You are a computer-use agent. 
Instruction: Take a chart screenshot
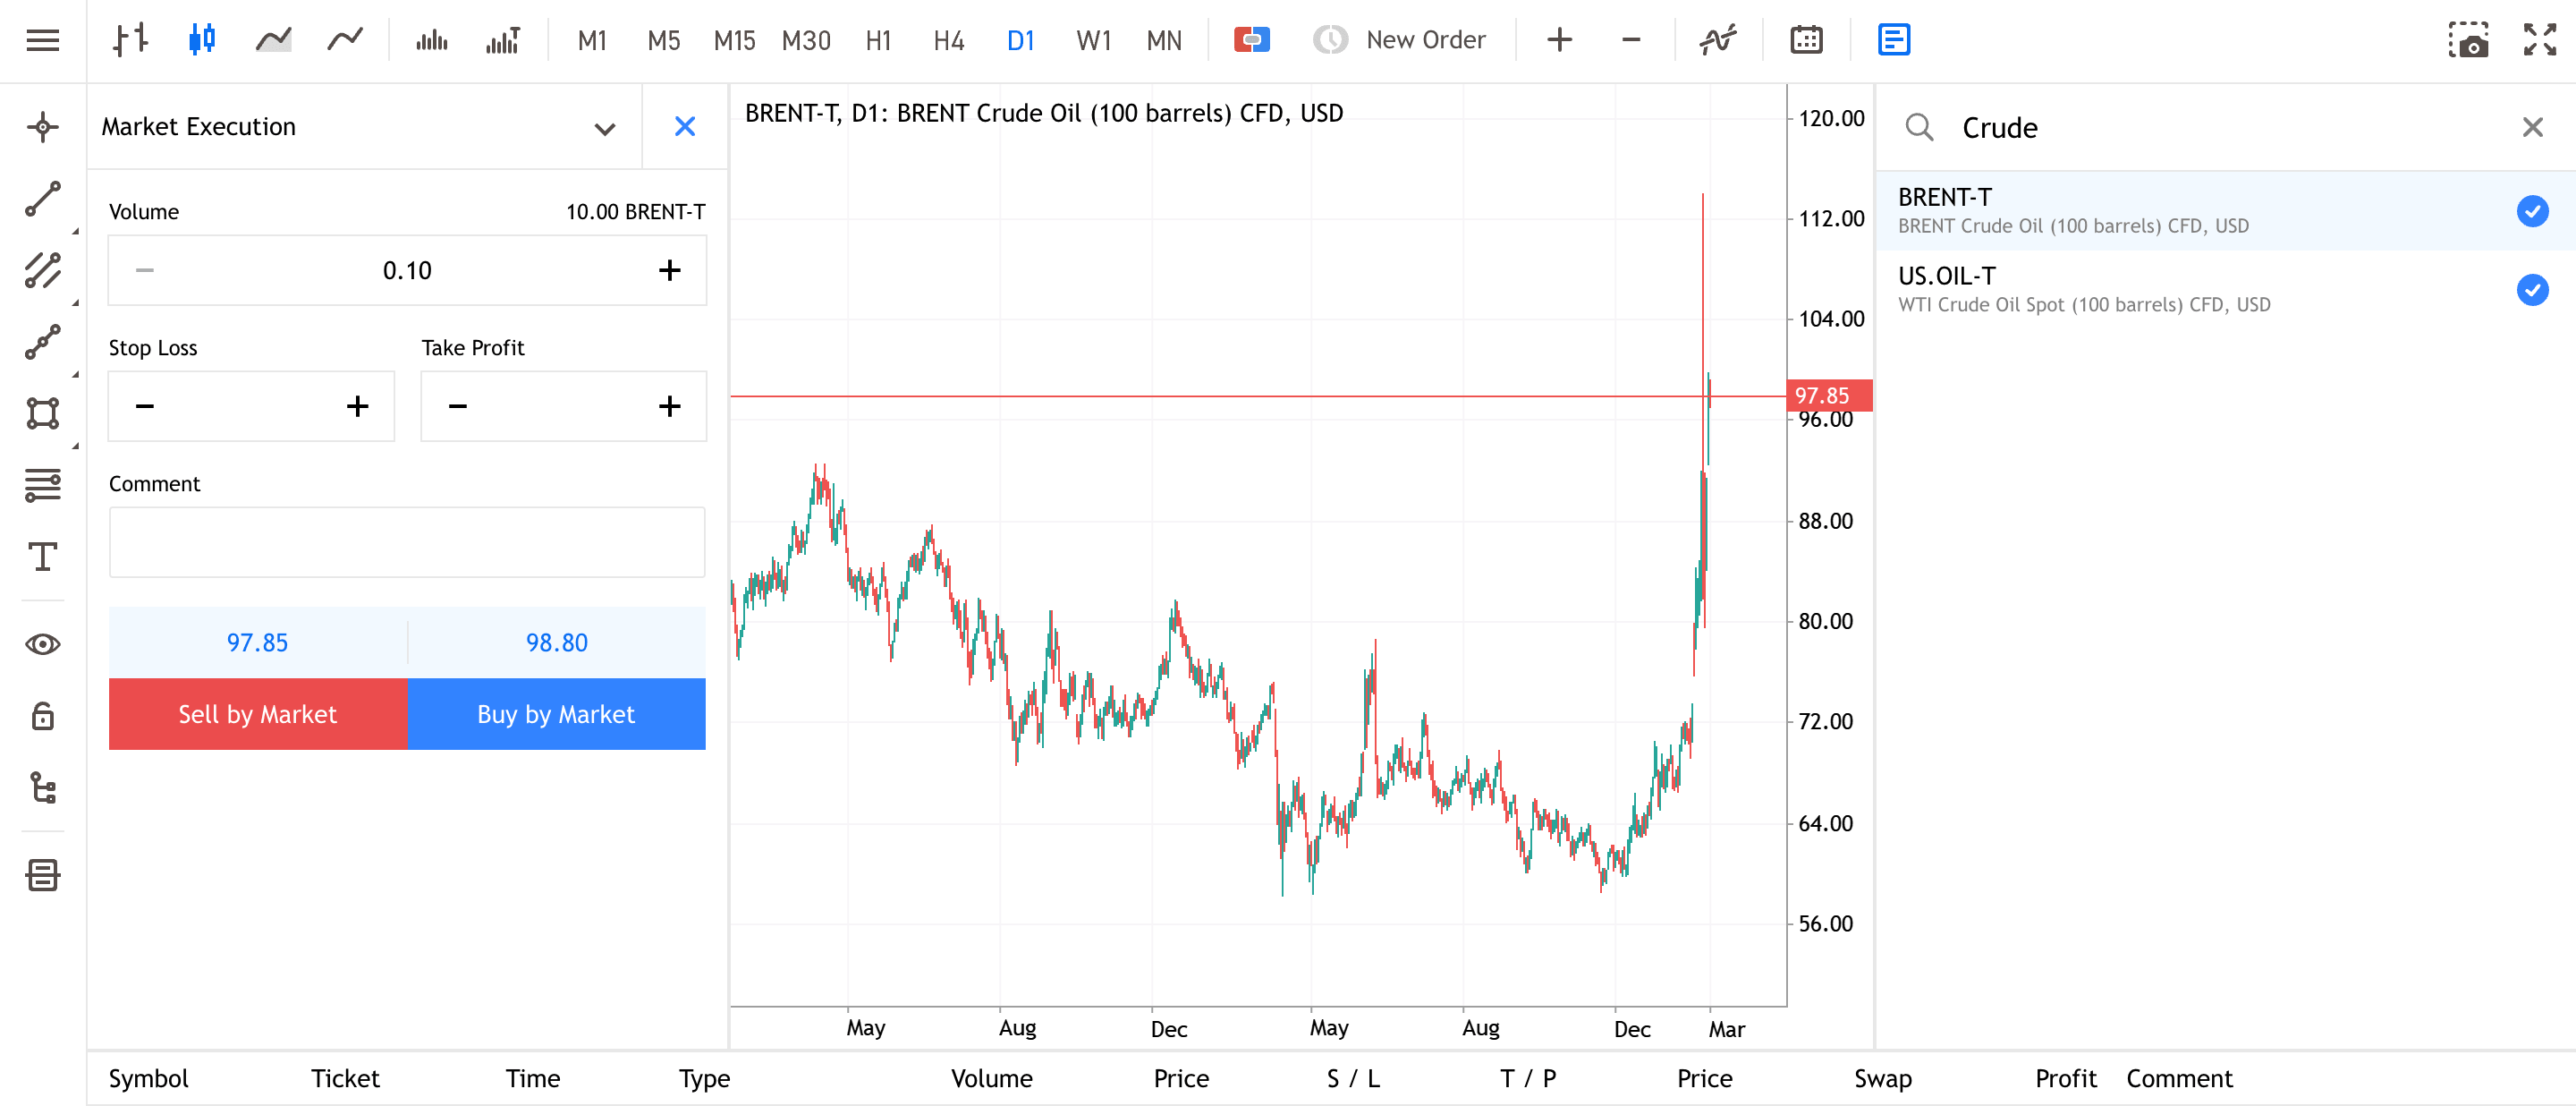2467,40
